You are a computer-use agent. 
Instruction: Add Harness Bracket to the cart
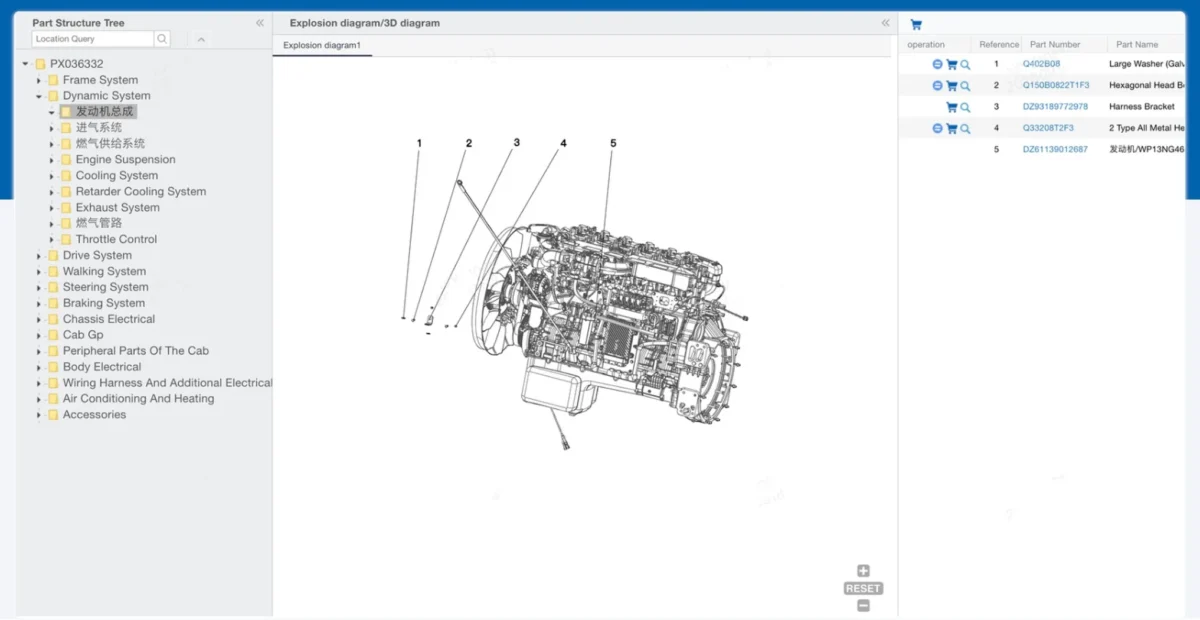click(951, 107)
